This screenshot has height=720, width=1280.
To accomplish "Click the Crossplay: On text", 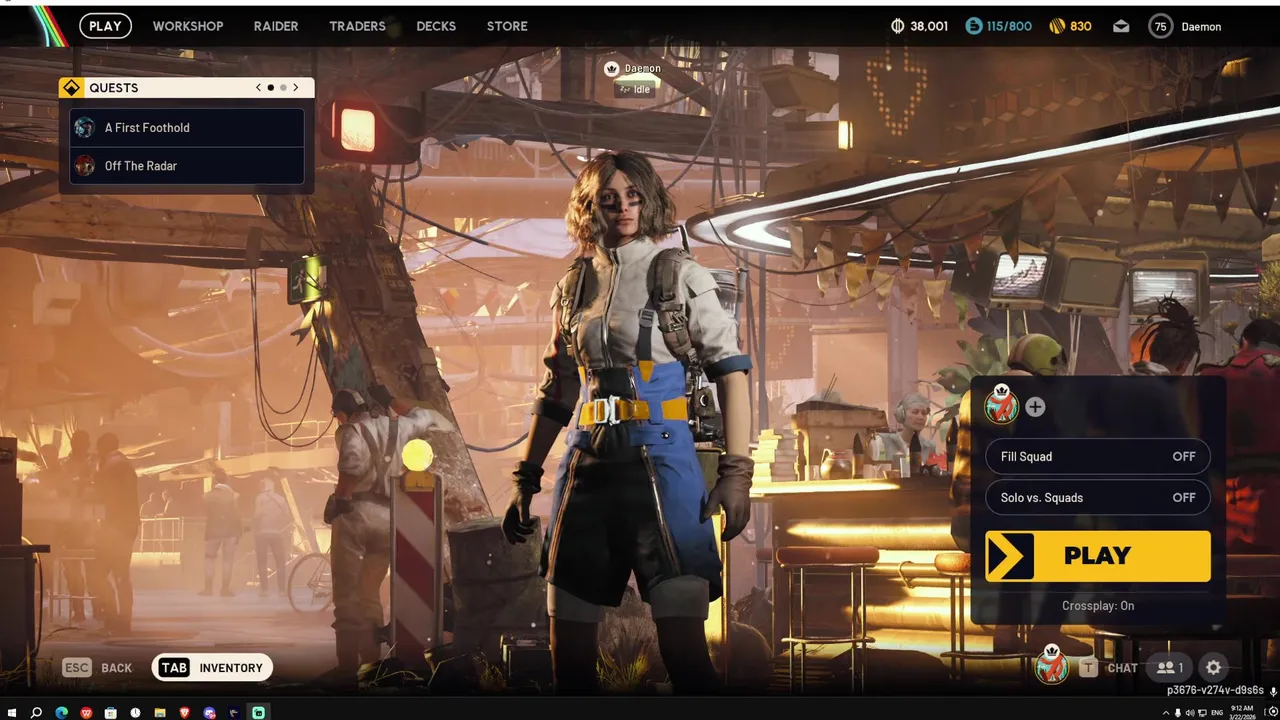I will 1098,606.
